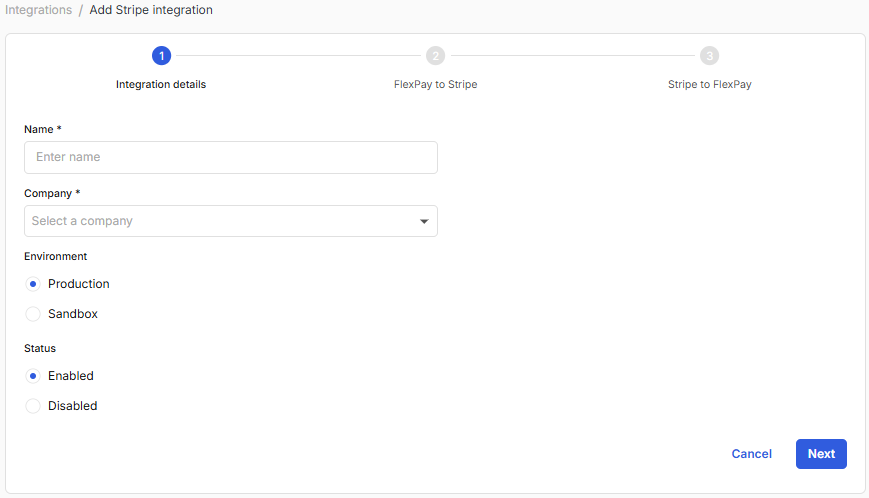Select step 3 circle in progress stepper
Viewport: 869px width, 498px height.
coord(709,55)
